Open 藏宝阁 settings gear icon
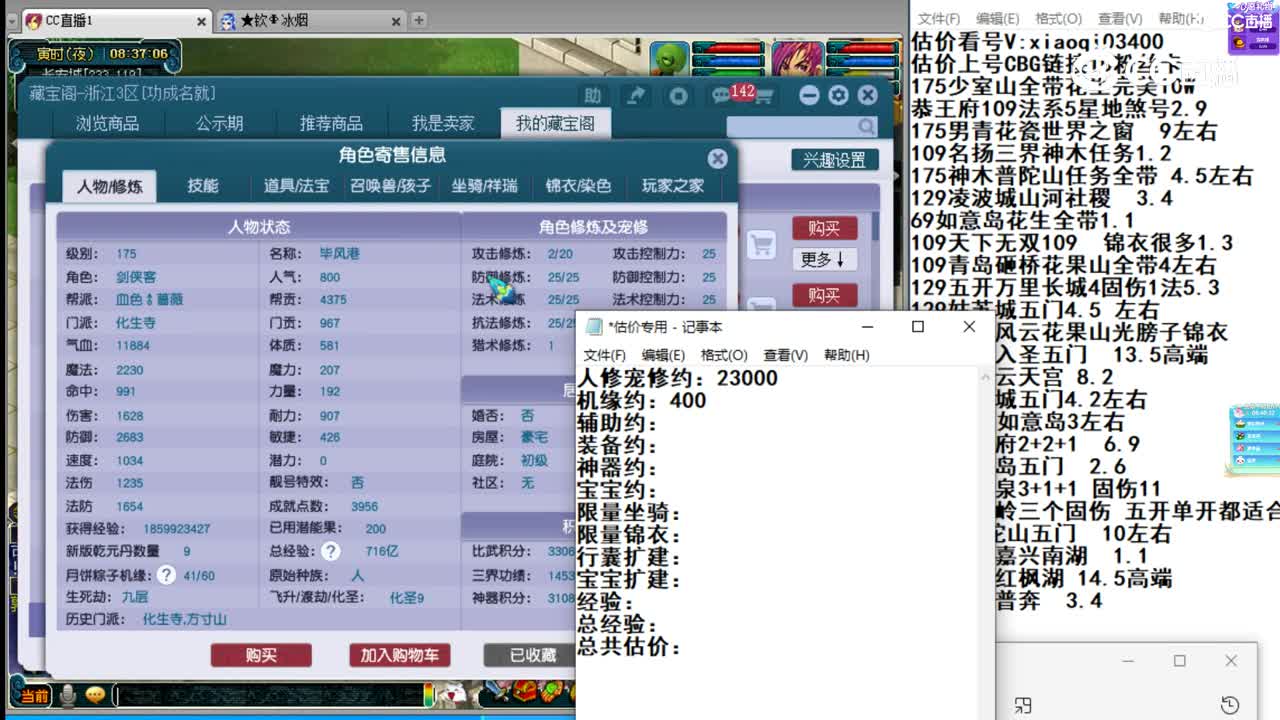Screen dimensions: 1280x720 [x=838, y=95]
